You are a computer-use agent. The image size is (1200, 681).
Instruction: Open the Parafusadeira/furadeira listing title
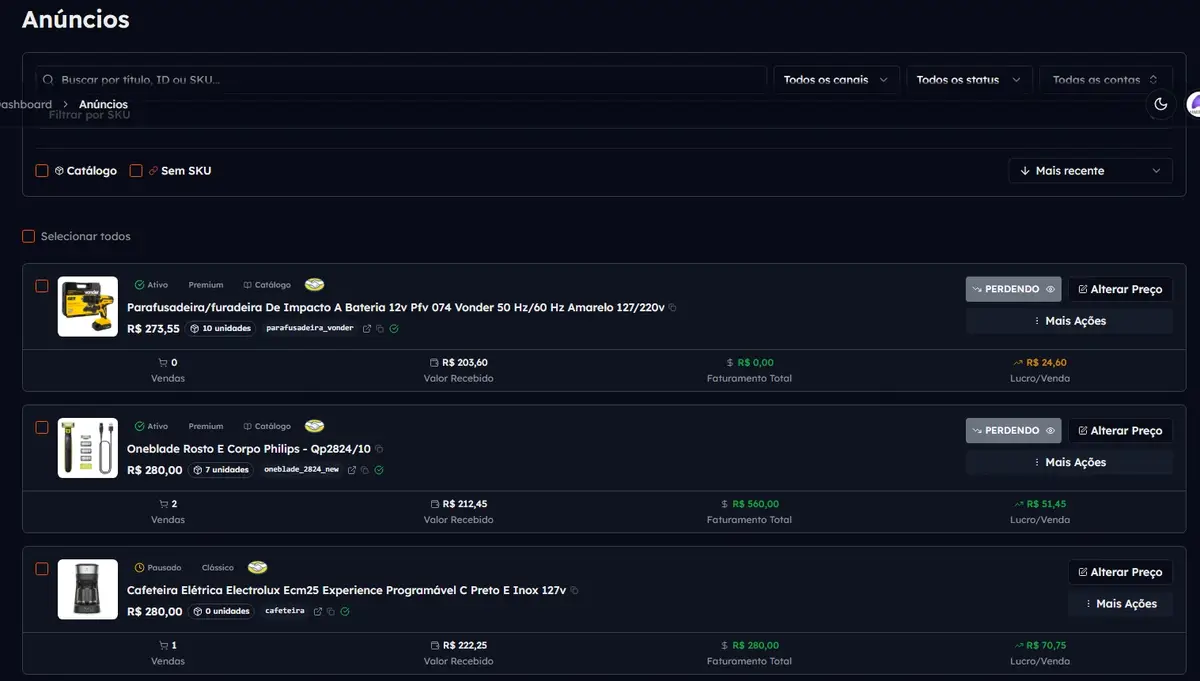[x=395, y=308]
